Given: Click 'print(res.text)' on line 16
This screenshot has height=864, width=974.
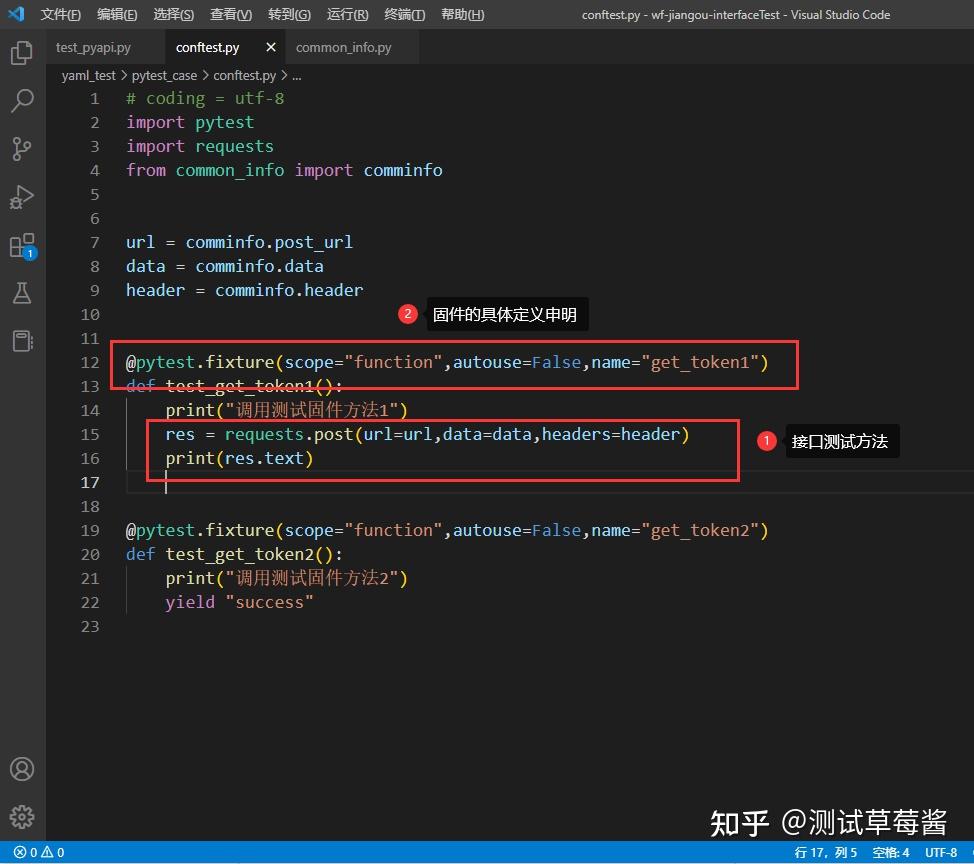Looking at the screenshot, I should tap(239, 458).
